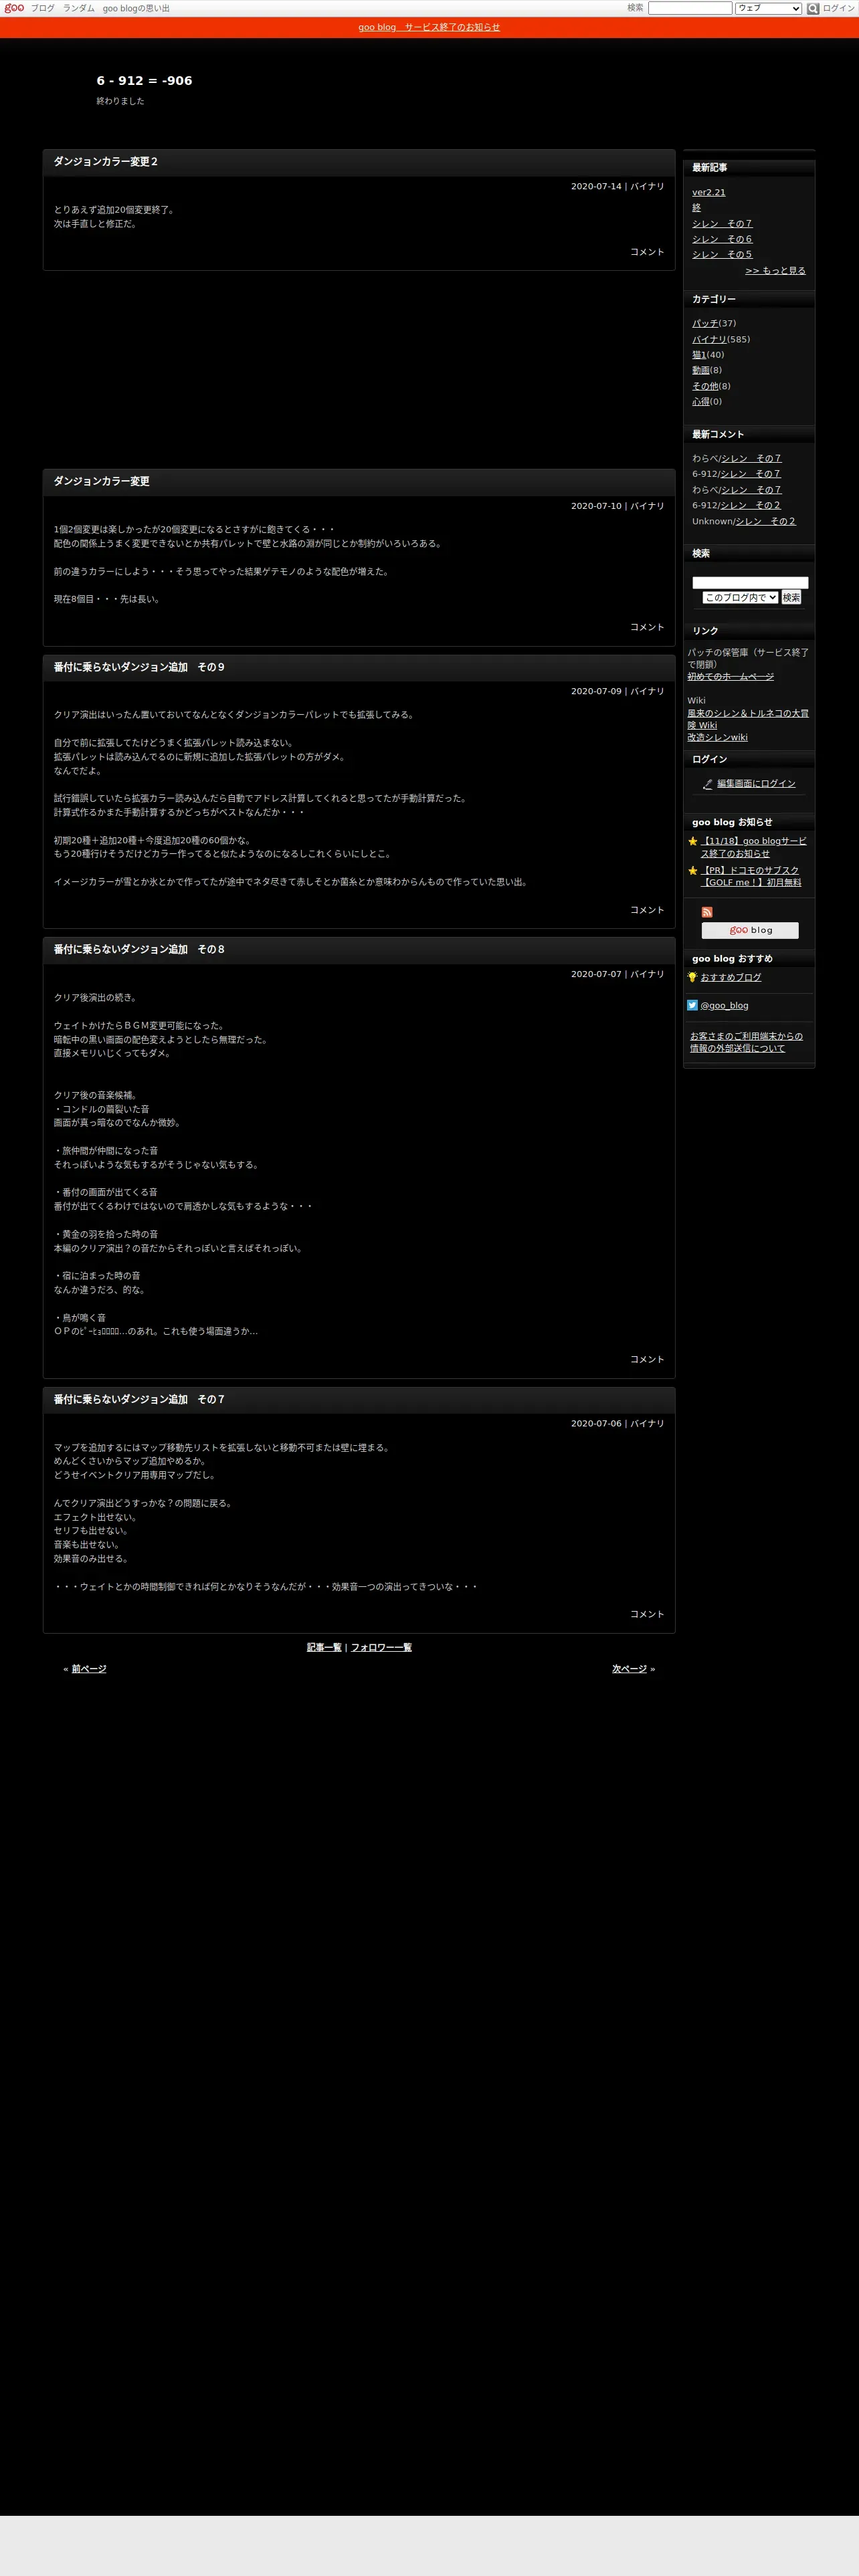Click フォロワー一覧 at page bottom
859x2576 pixels.
click(x=381, y=1647)
